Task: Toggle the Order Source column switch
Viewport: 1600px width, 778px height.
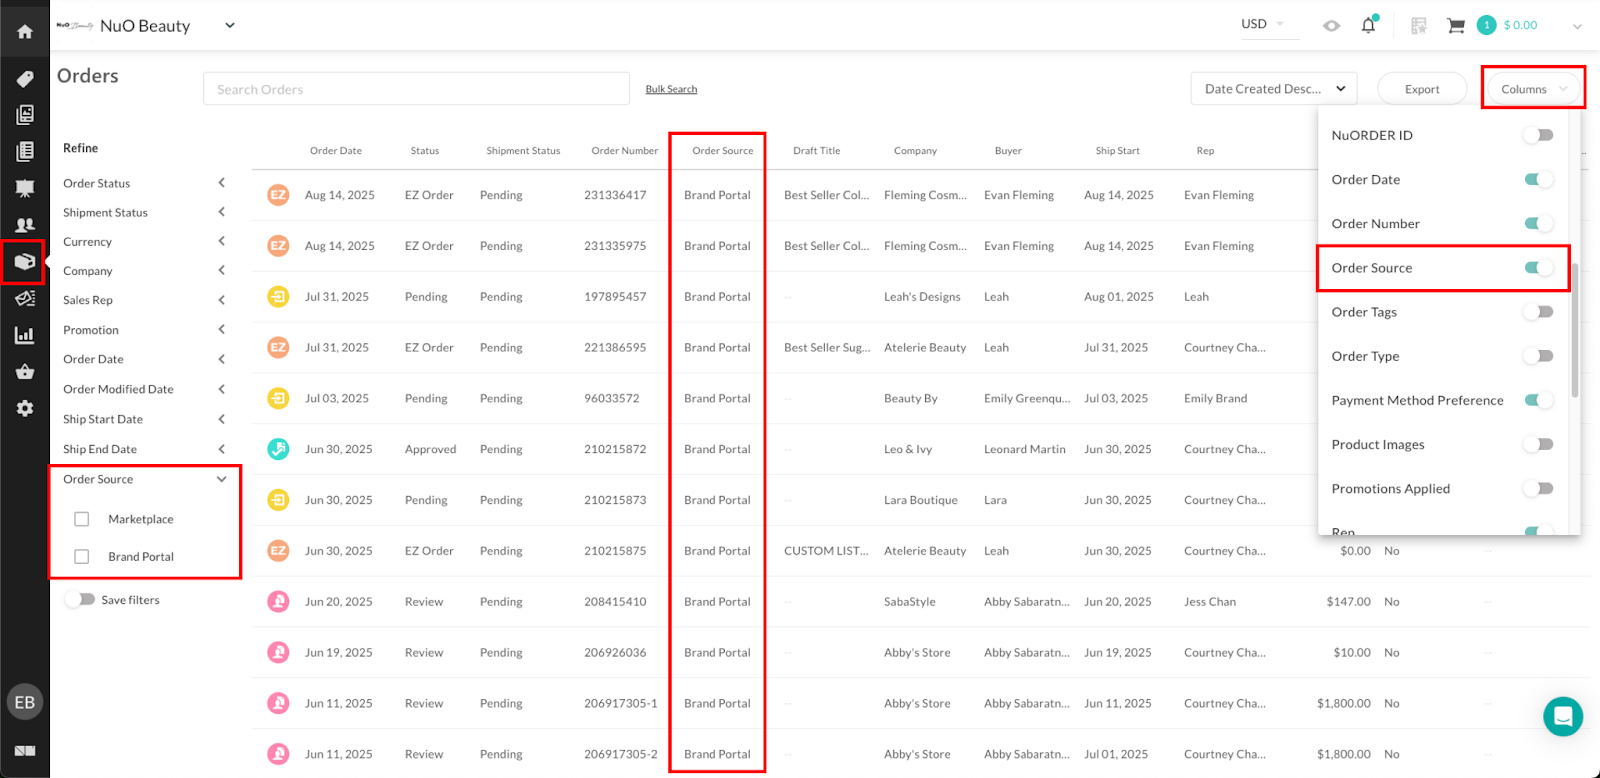Action: pos(1538,267)
